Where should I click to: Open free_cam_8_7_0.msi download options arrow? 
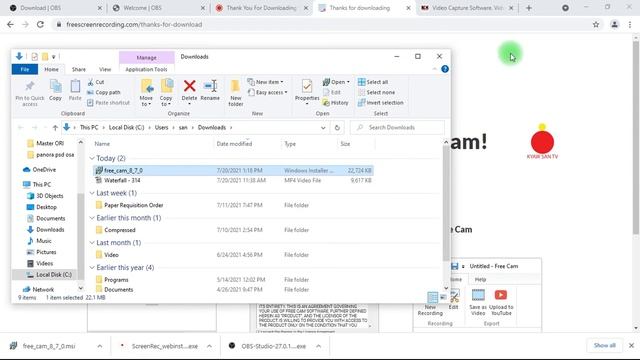[x=100, y=346]
